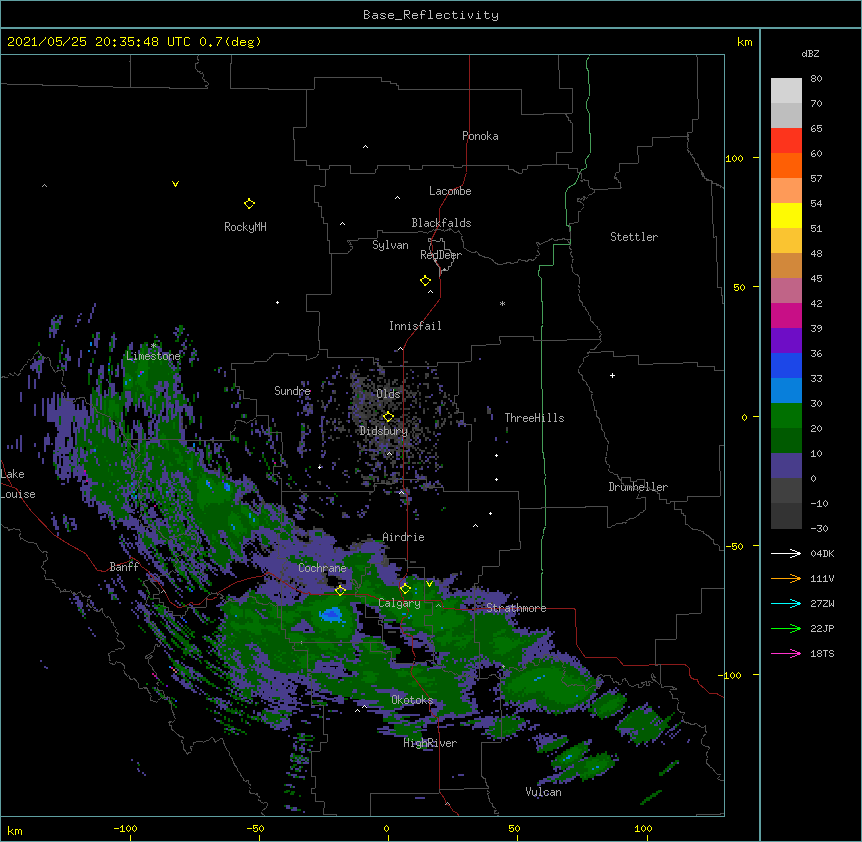Click the yellow diamond marker below RedDeer
Viewport: 862px width, 842px height.
pyautogui.click(x=425, y=281)
